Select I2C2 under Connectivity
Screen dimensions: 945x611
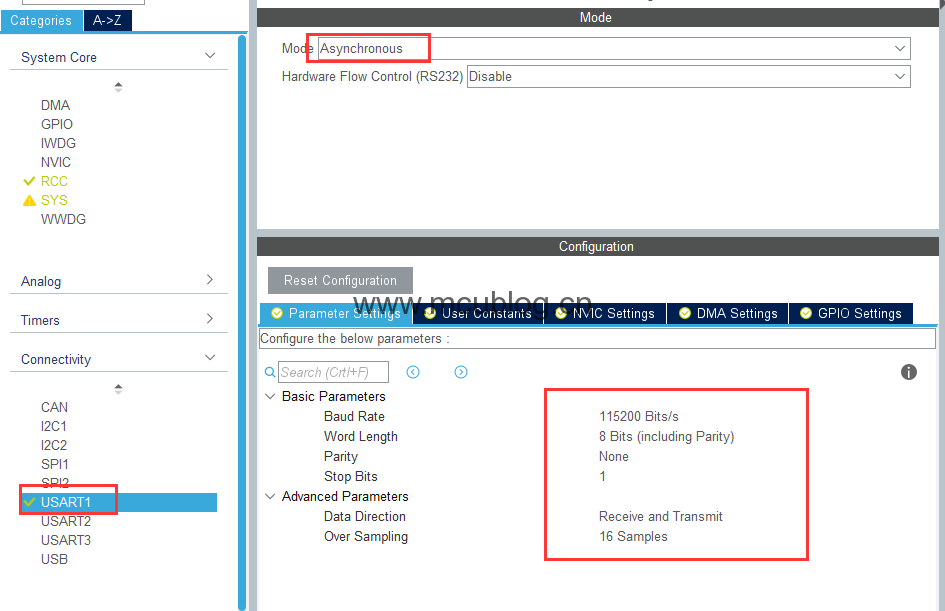pos(54,445)
